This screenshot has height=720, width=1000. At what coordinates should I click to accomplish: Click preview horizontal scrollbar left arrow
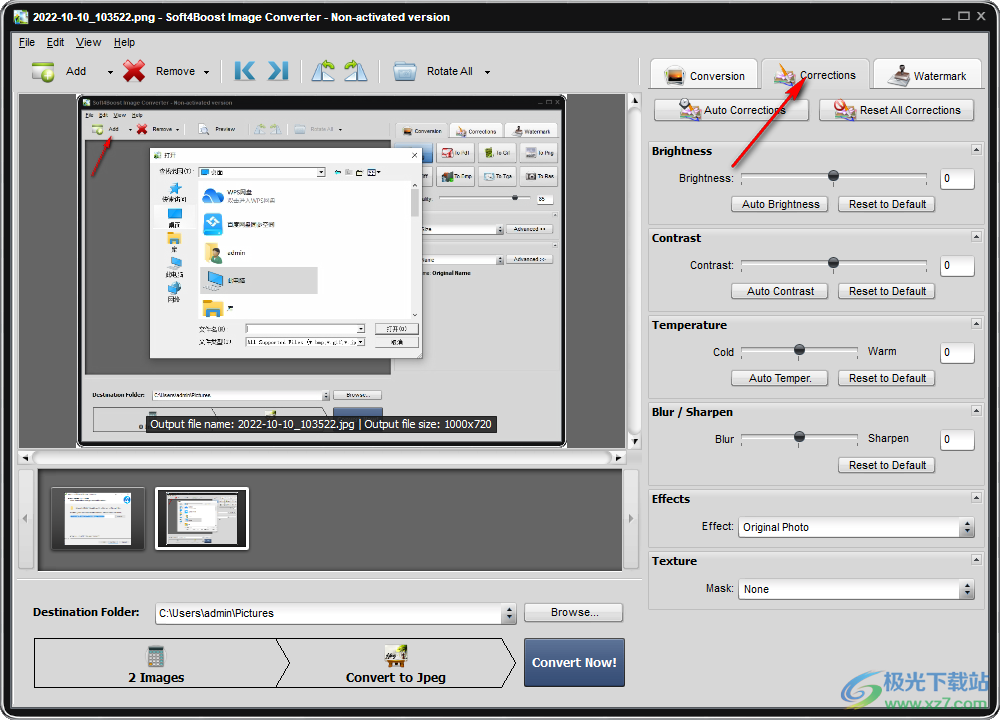[25, 458]
